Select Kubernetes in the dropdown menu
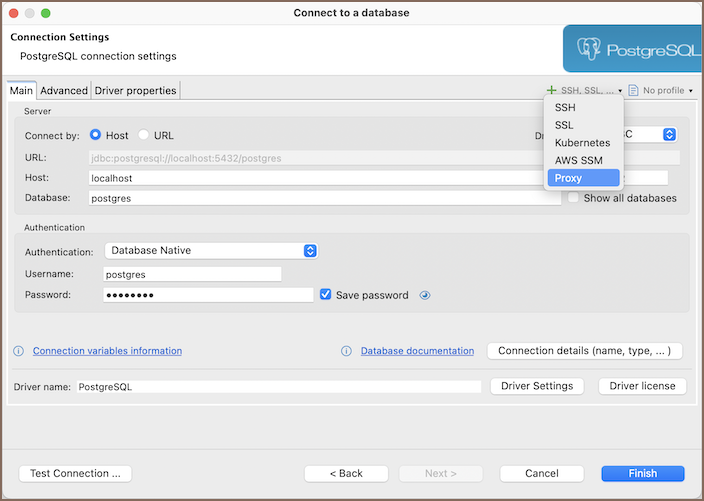The image size is (704, 501). (582, 143)
